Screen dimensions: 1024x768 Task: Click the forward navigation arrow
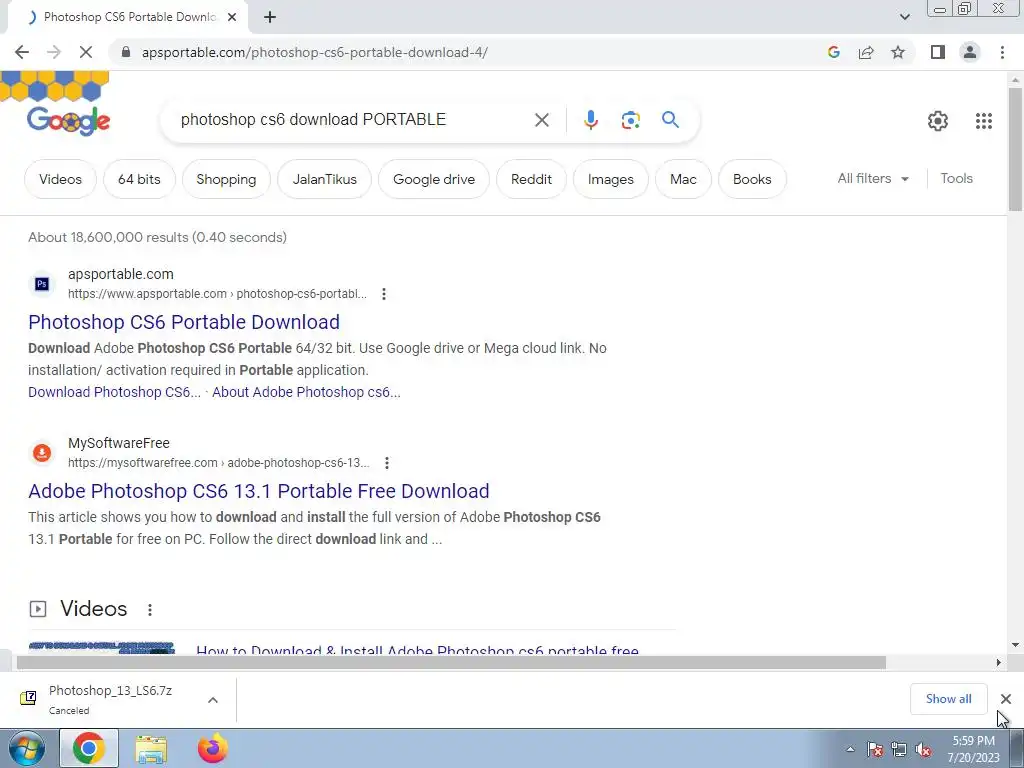[x=54, y=52]
